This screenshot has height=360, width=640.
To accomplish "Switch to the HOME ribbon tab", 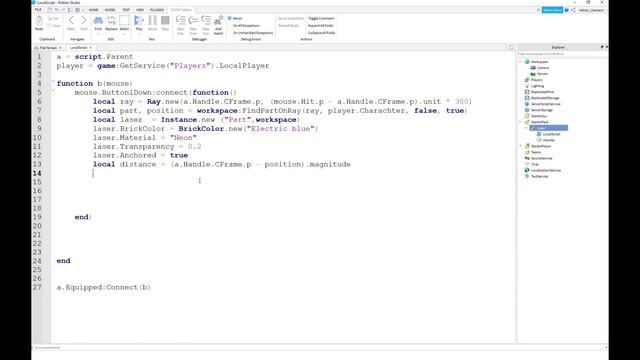I will click(93, 10).
